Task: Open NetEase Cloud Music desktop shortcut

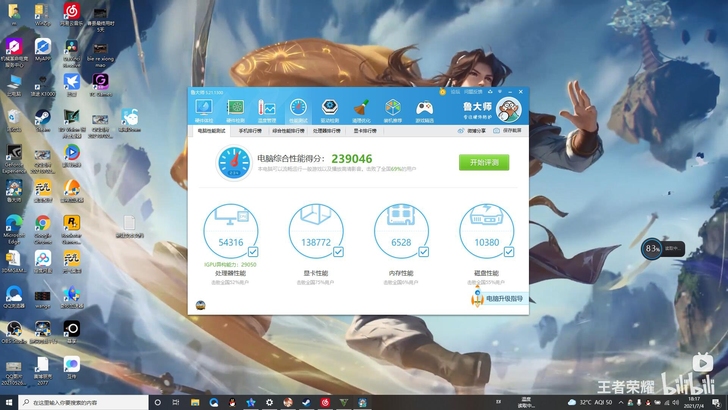Action: 72,14
